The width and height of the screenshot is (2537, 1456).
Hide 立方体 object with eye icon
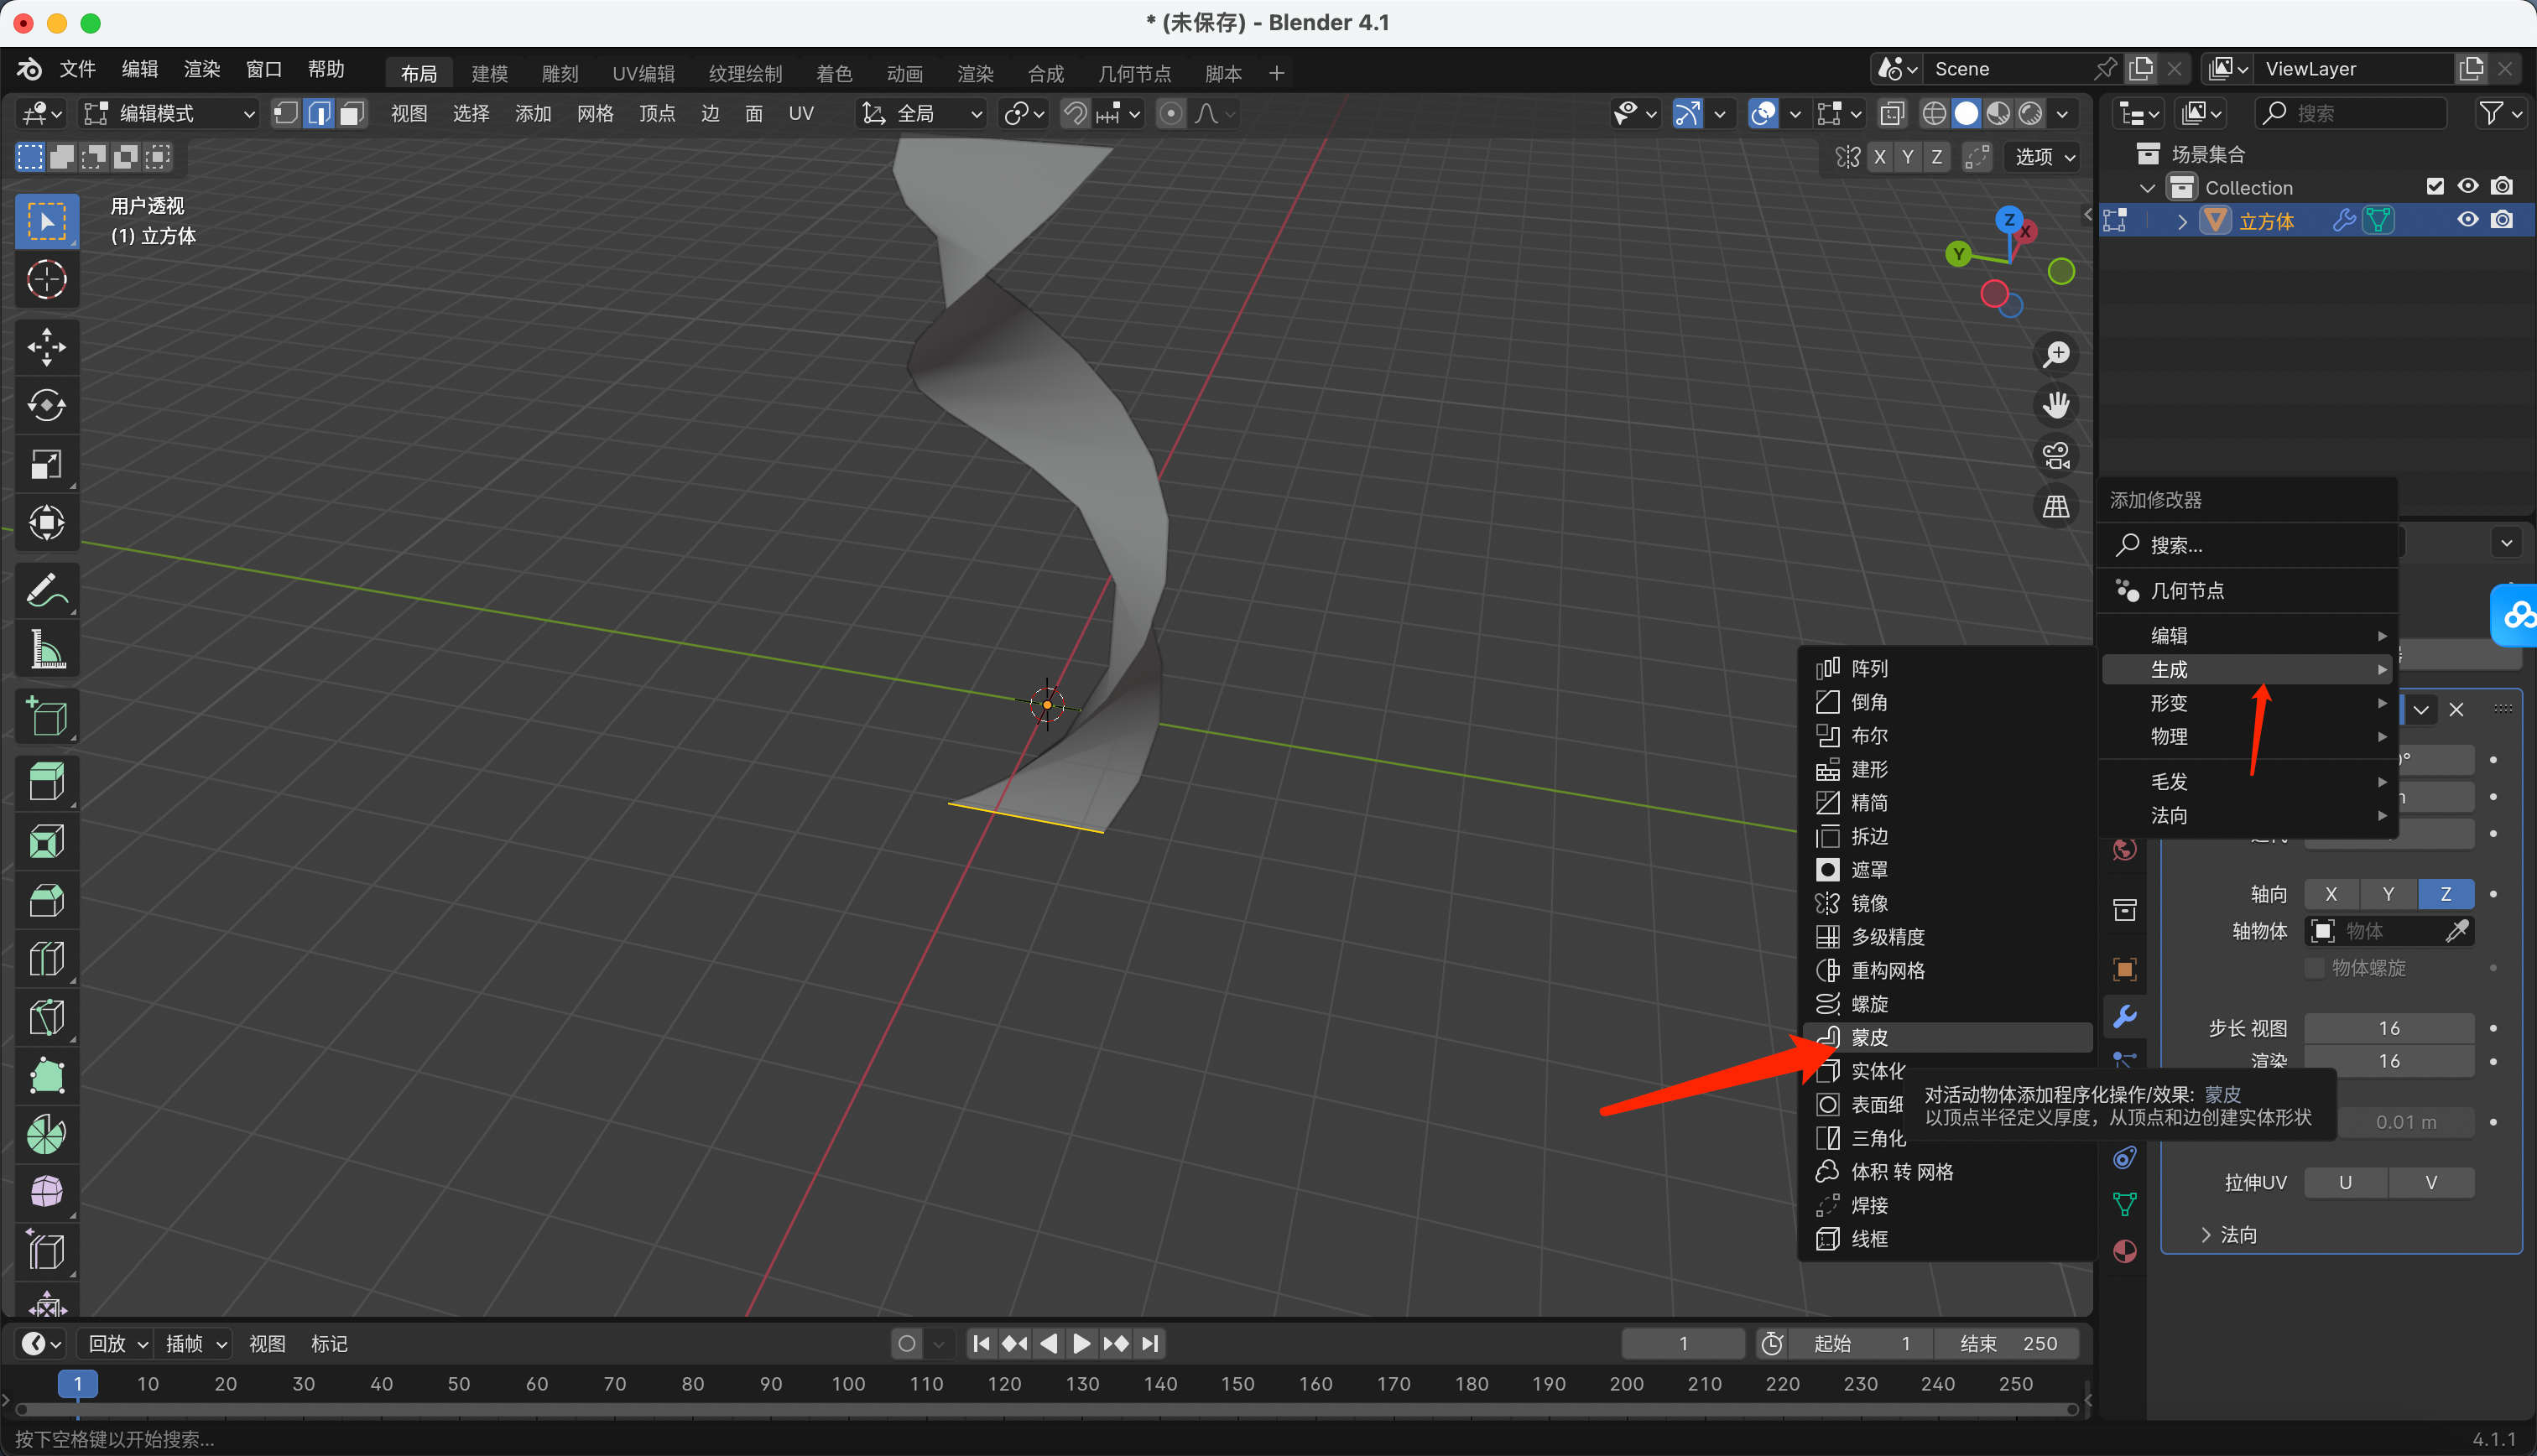click(x=2467, y=220)
